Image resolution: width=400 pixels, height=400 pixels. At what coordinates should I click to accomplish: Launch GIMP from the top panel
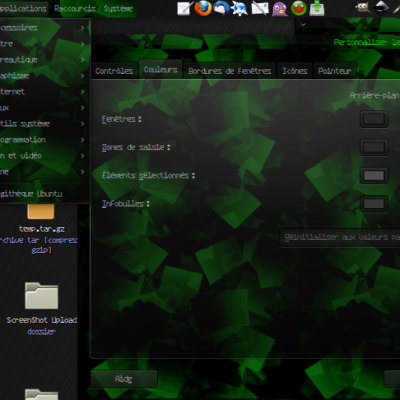pos(362,7)
